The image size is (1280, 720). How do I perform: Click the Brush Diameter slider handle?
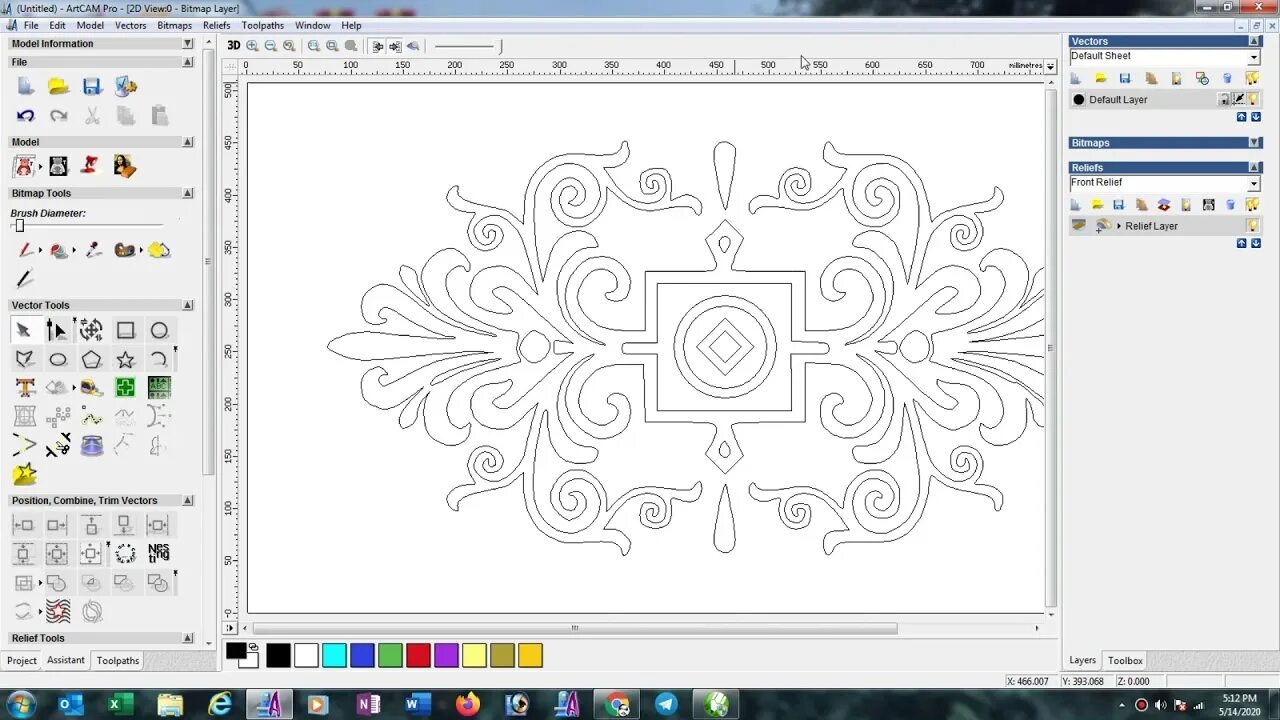click(x=19, y=226)
